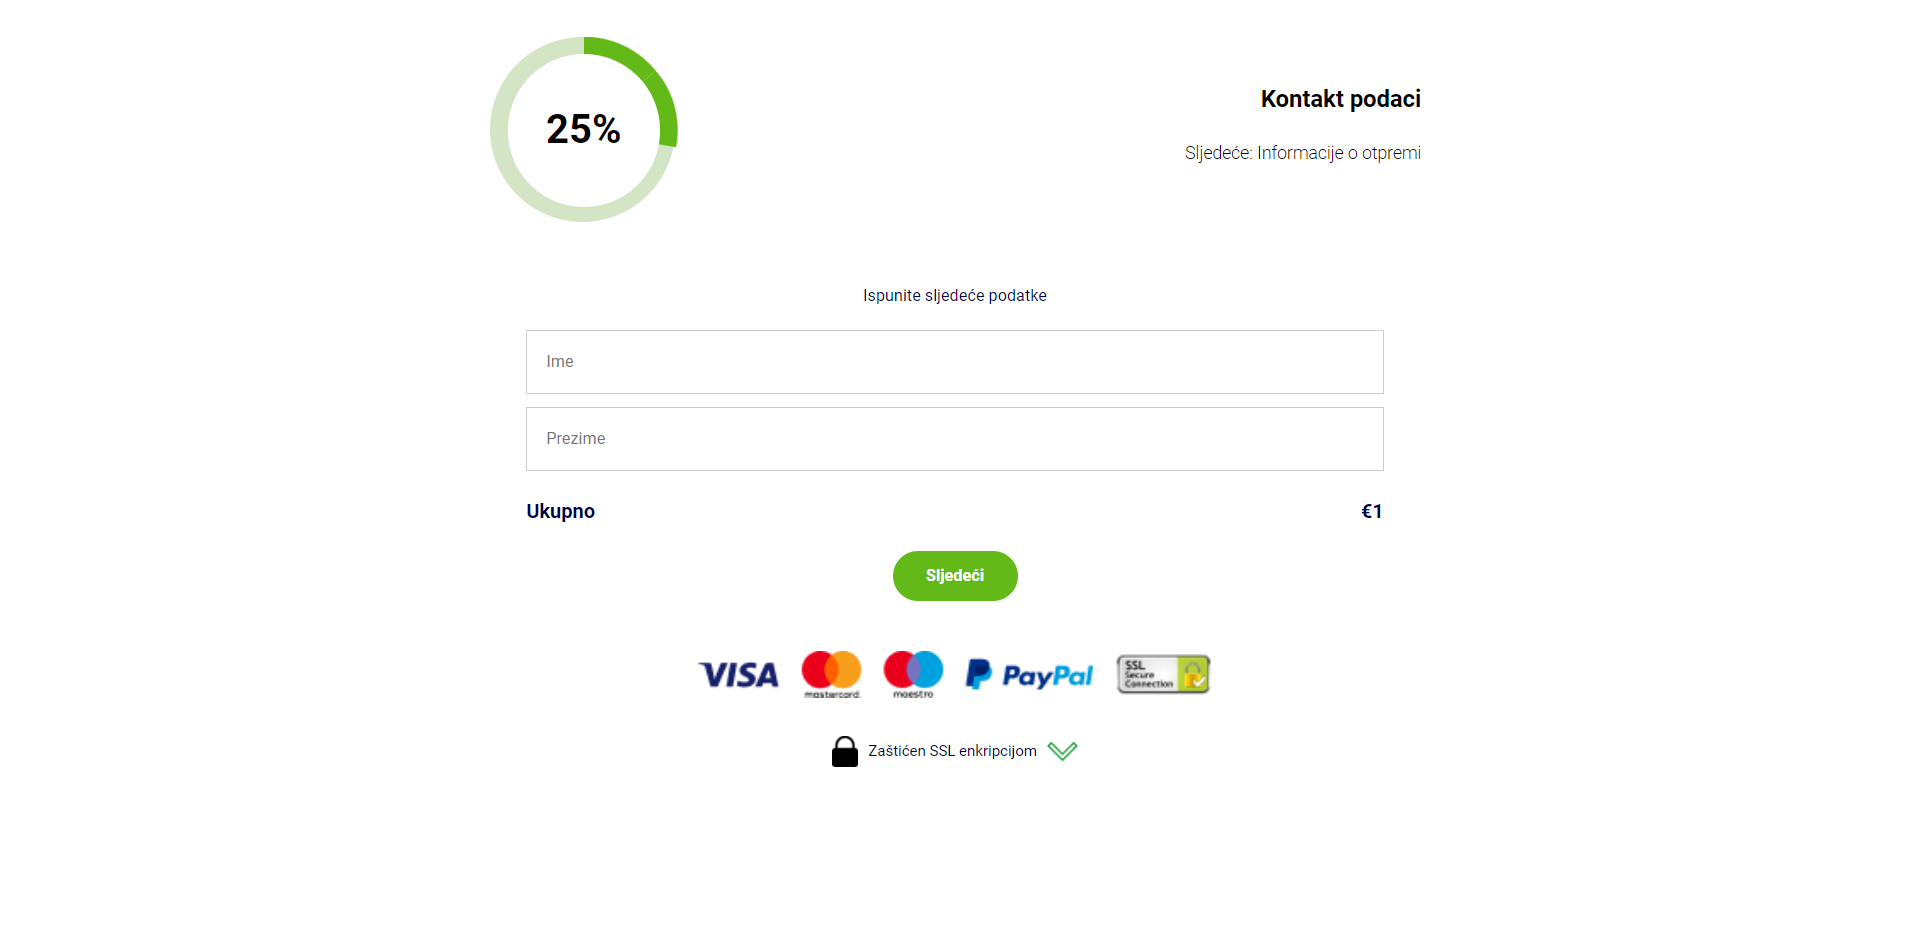Click the PayPal logo
Viewport: 1908px width, 926px height.
click(1029, 675)
